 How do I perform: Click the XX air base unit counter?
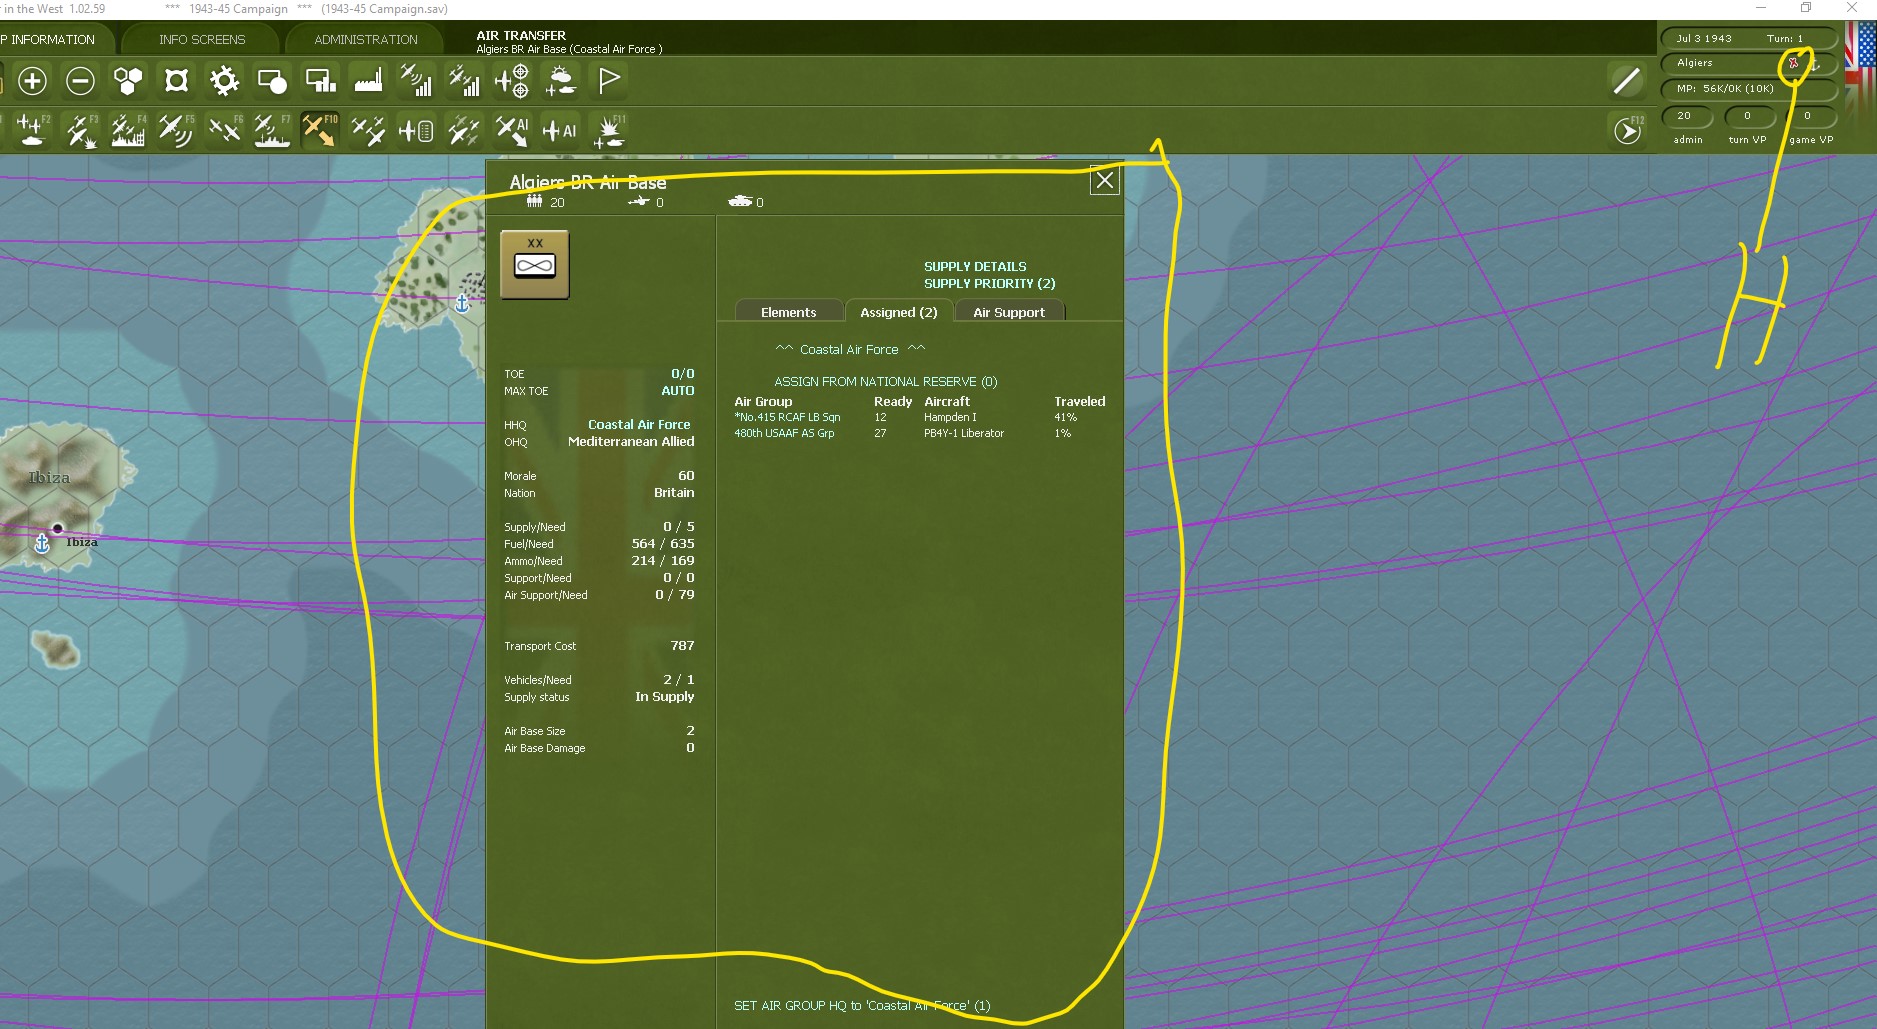tap(534, 264)
